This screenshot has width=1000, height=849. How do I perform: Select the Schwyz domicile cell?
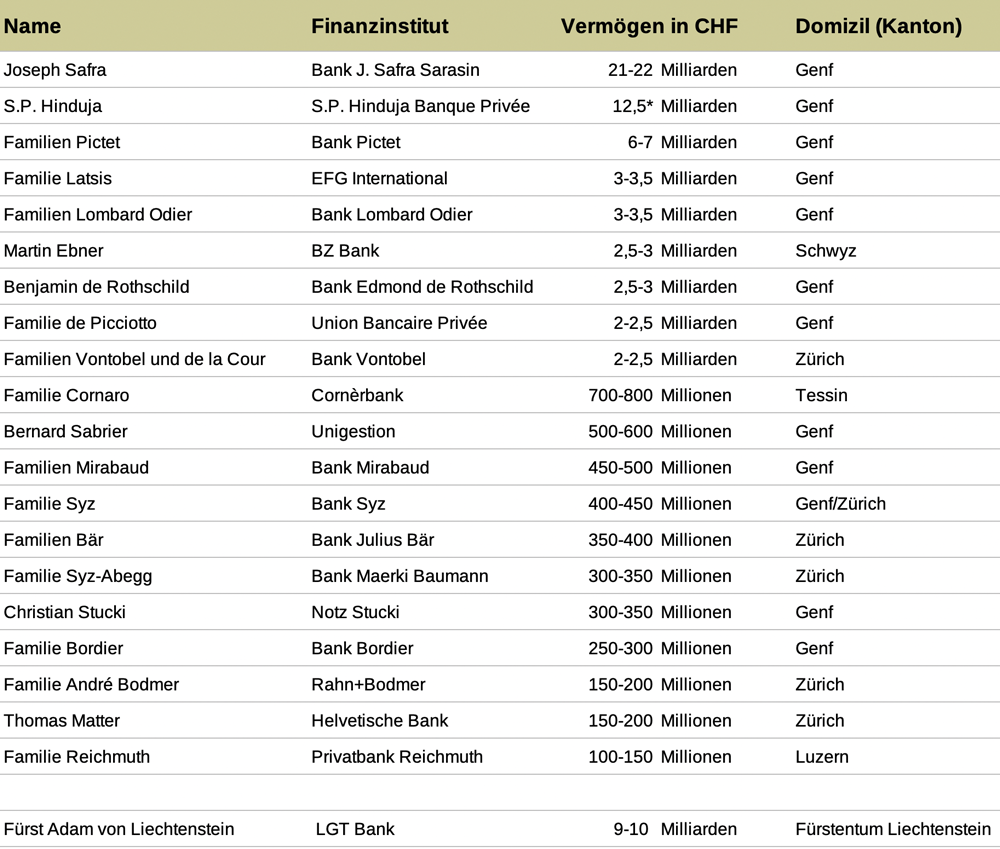tap(825, 251)
